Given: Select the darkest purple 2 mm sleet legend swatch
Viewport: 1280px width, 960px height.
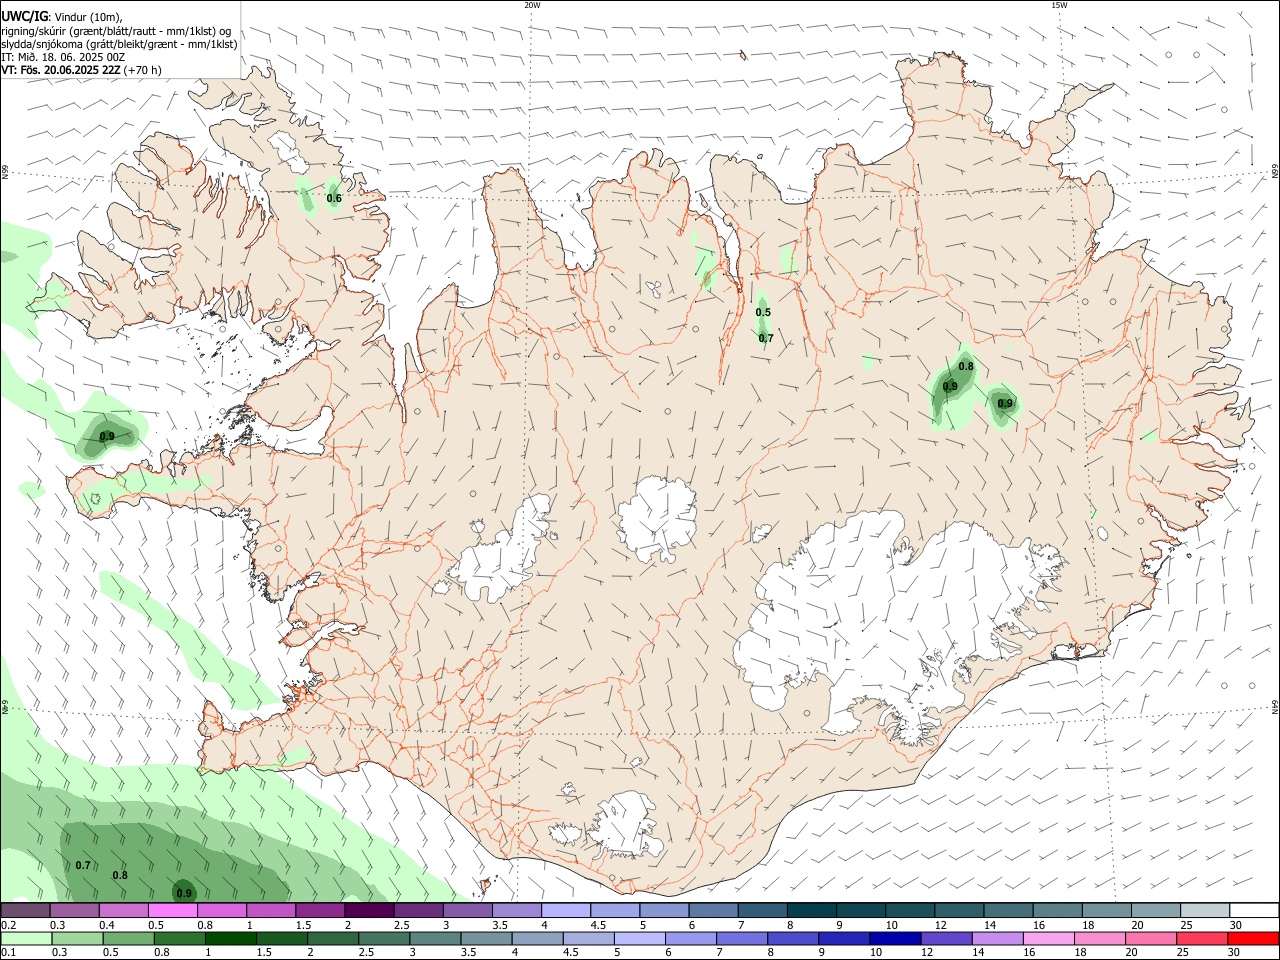Looking at the screenshot, I should point(369,911).
